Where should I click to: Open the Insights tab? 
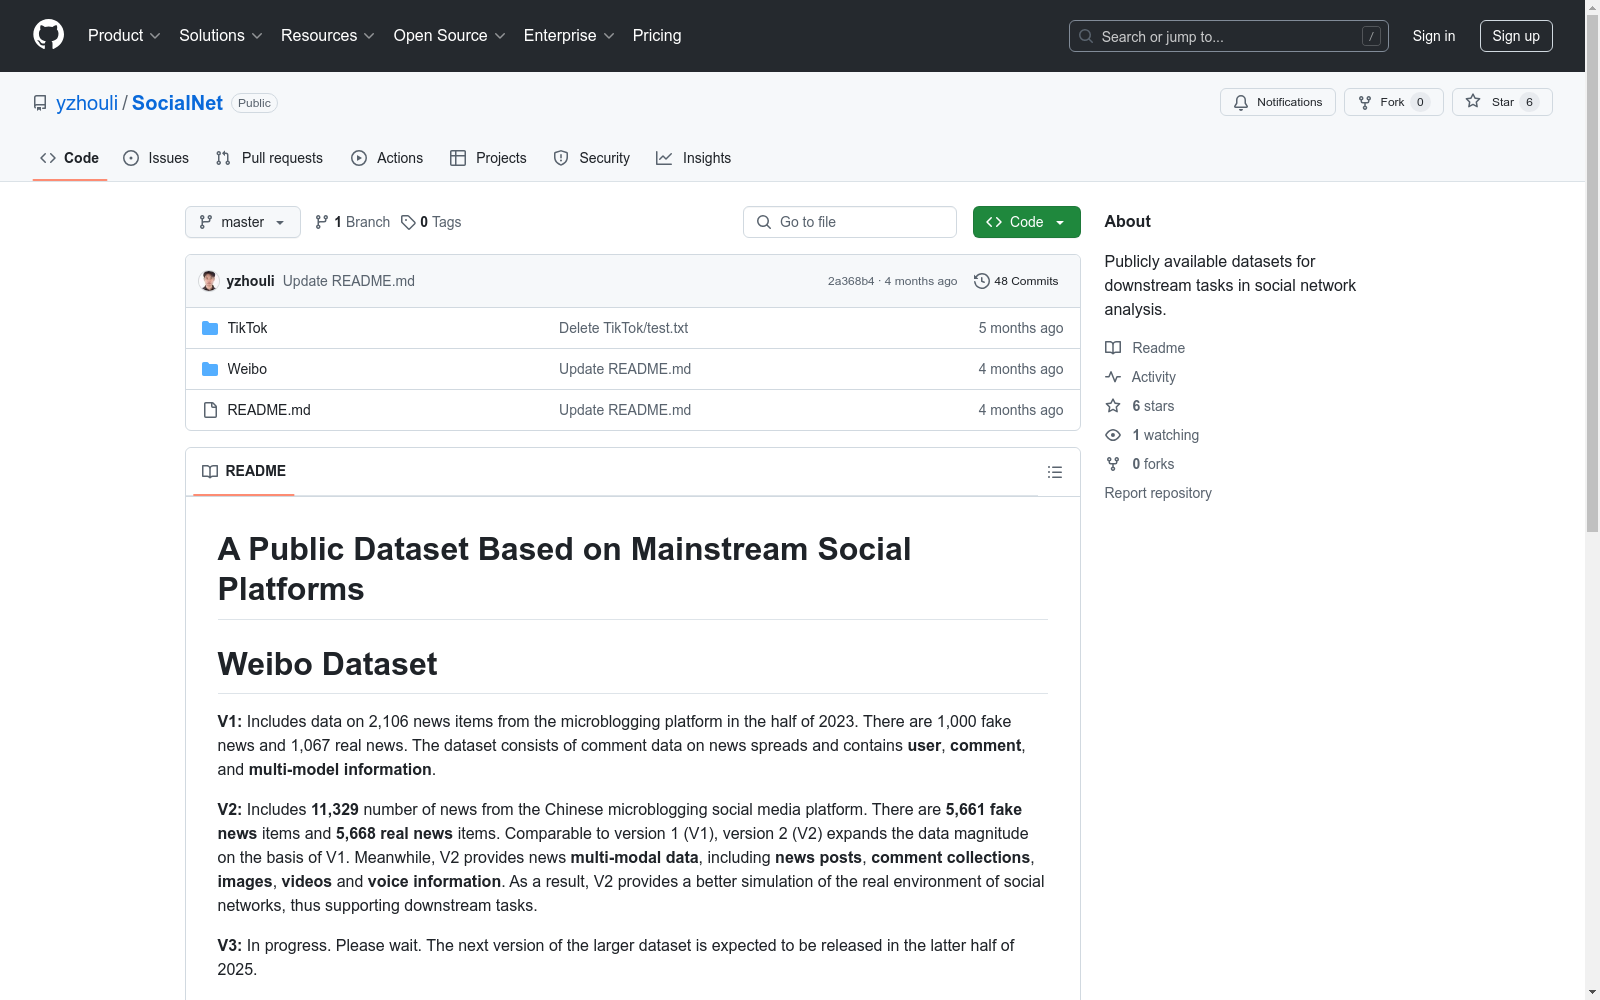tap(694, 158)
